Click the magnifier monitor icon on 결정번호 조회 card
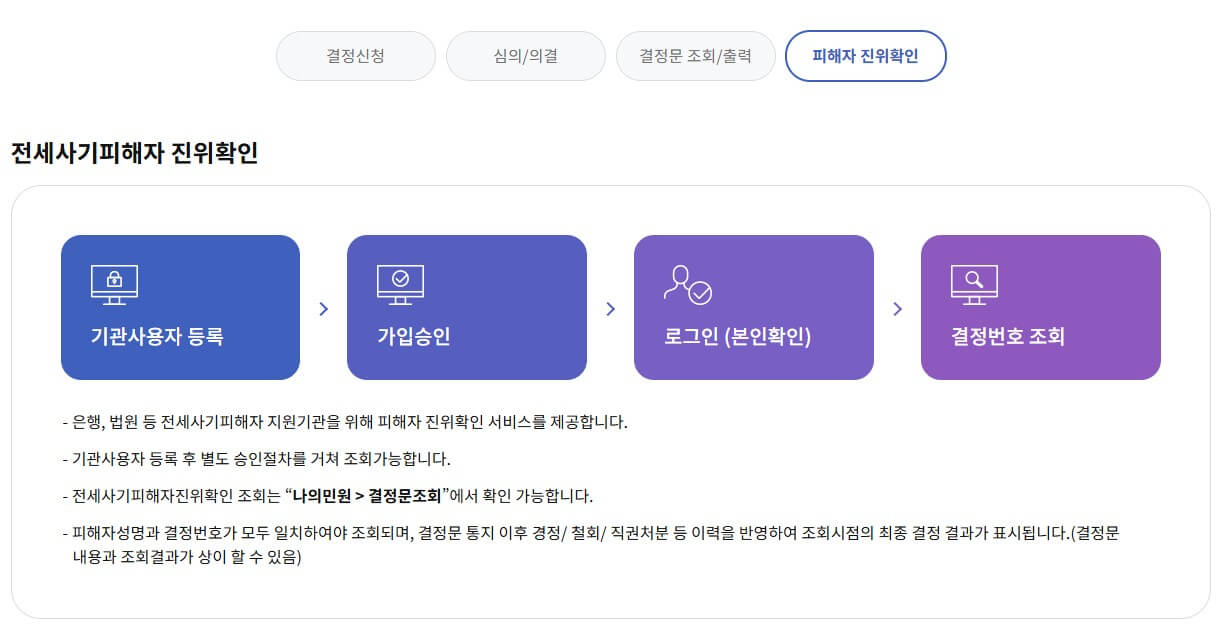The width and height of the screenshot is (1224, 630). [x=975, y=283]
